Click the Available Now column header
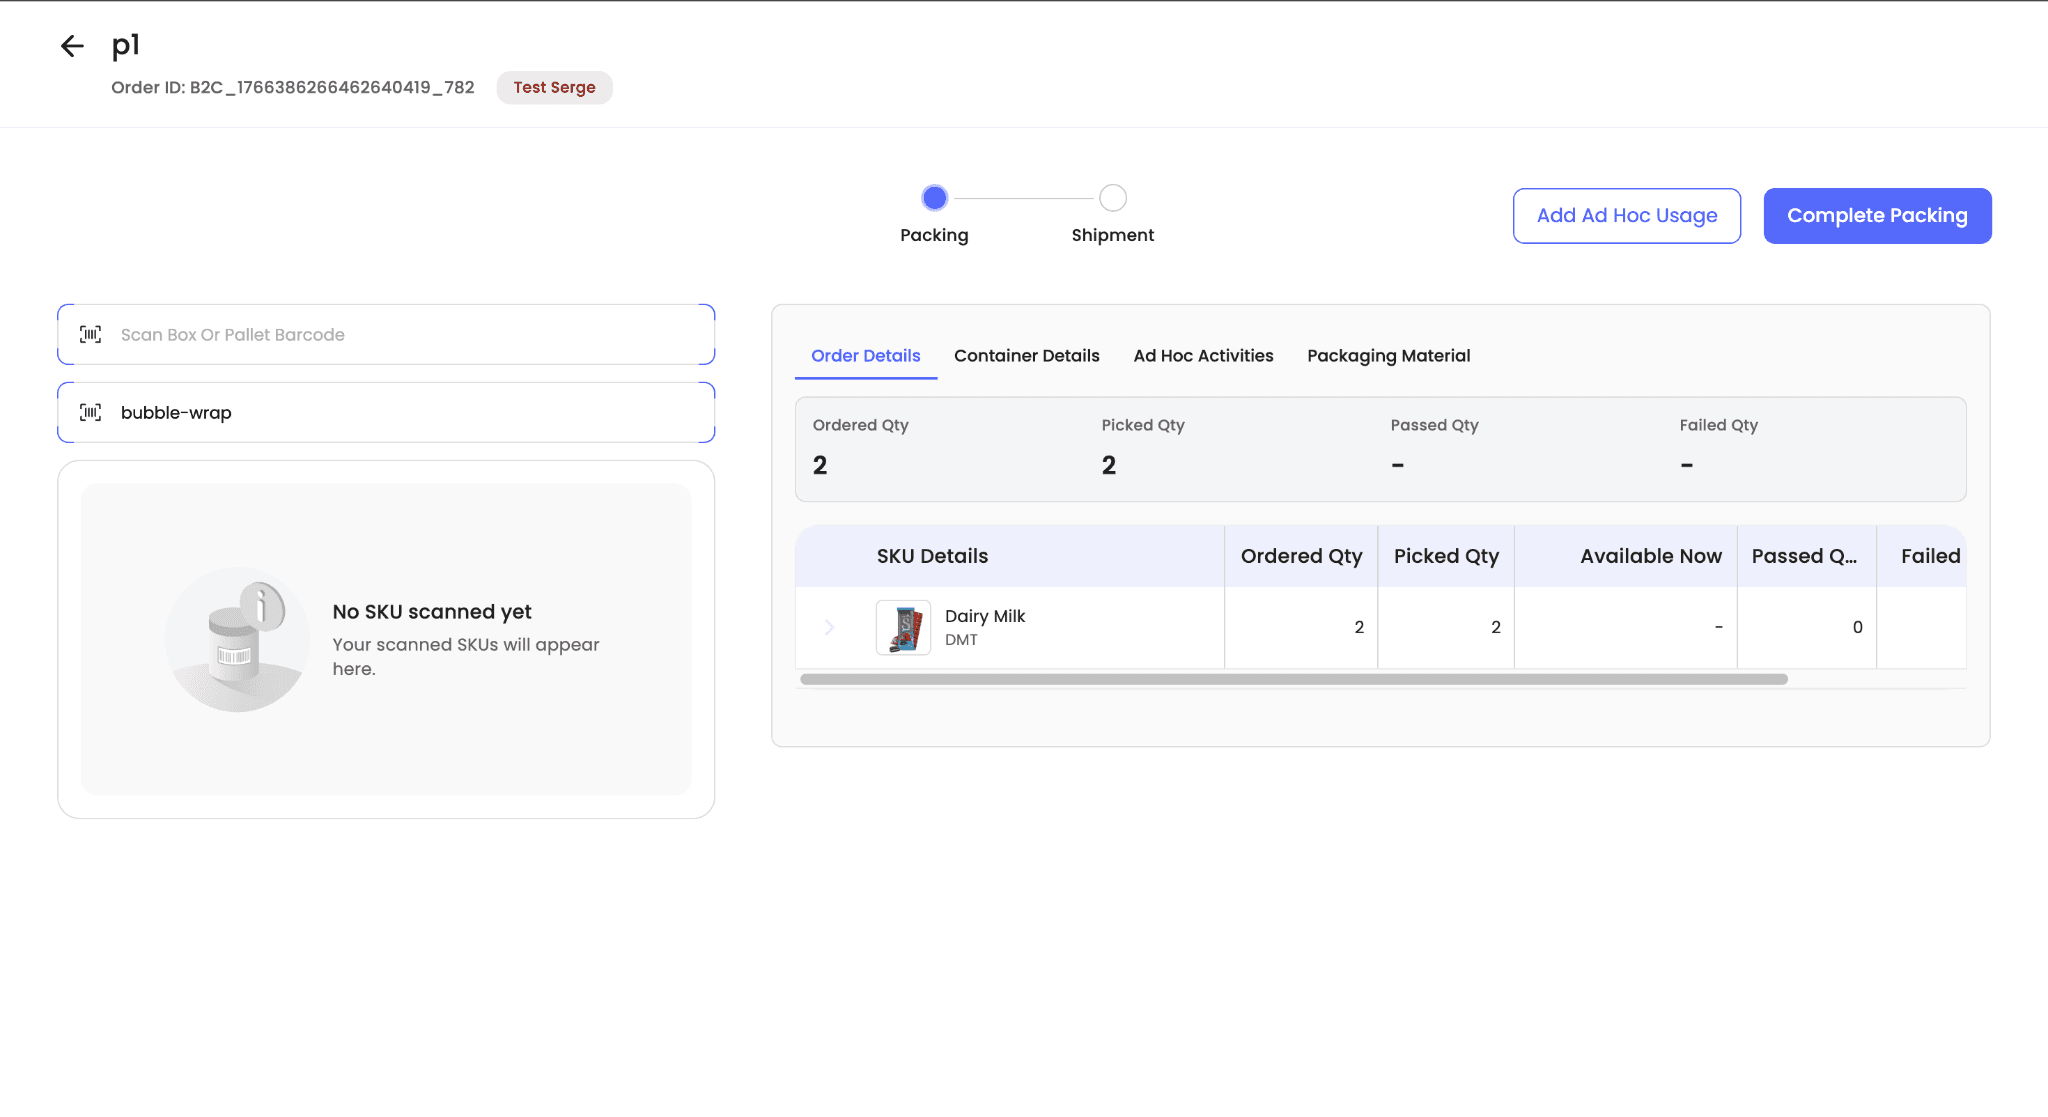 point(1650,556)
